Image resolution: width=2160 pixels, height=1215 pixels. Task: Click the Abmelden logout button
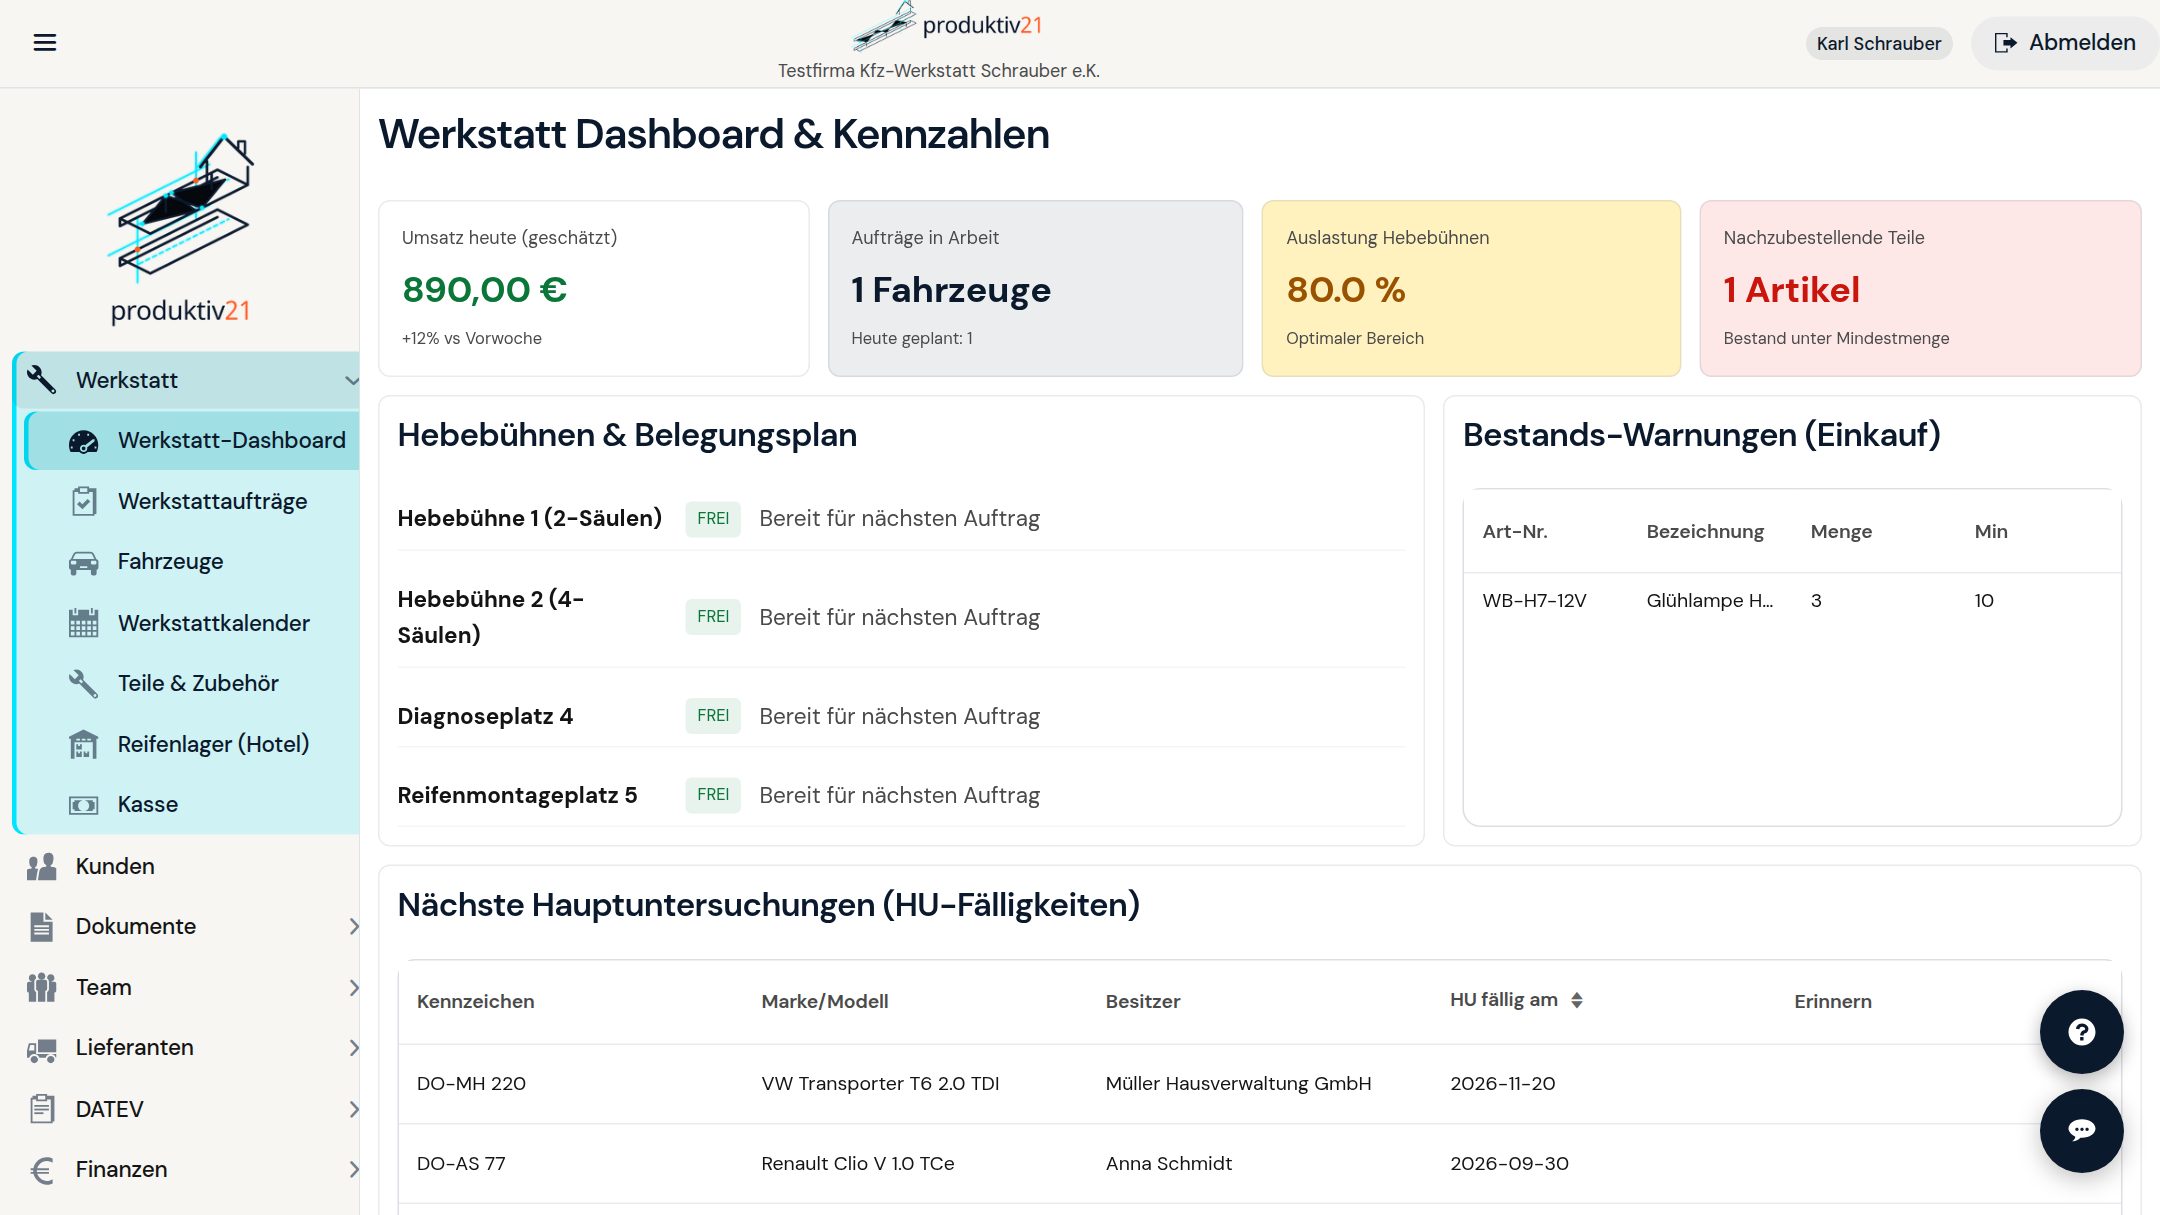(2064, 43)
